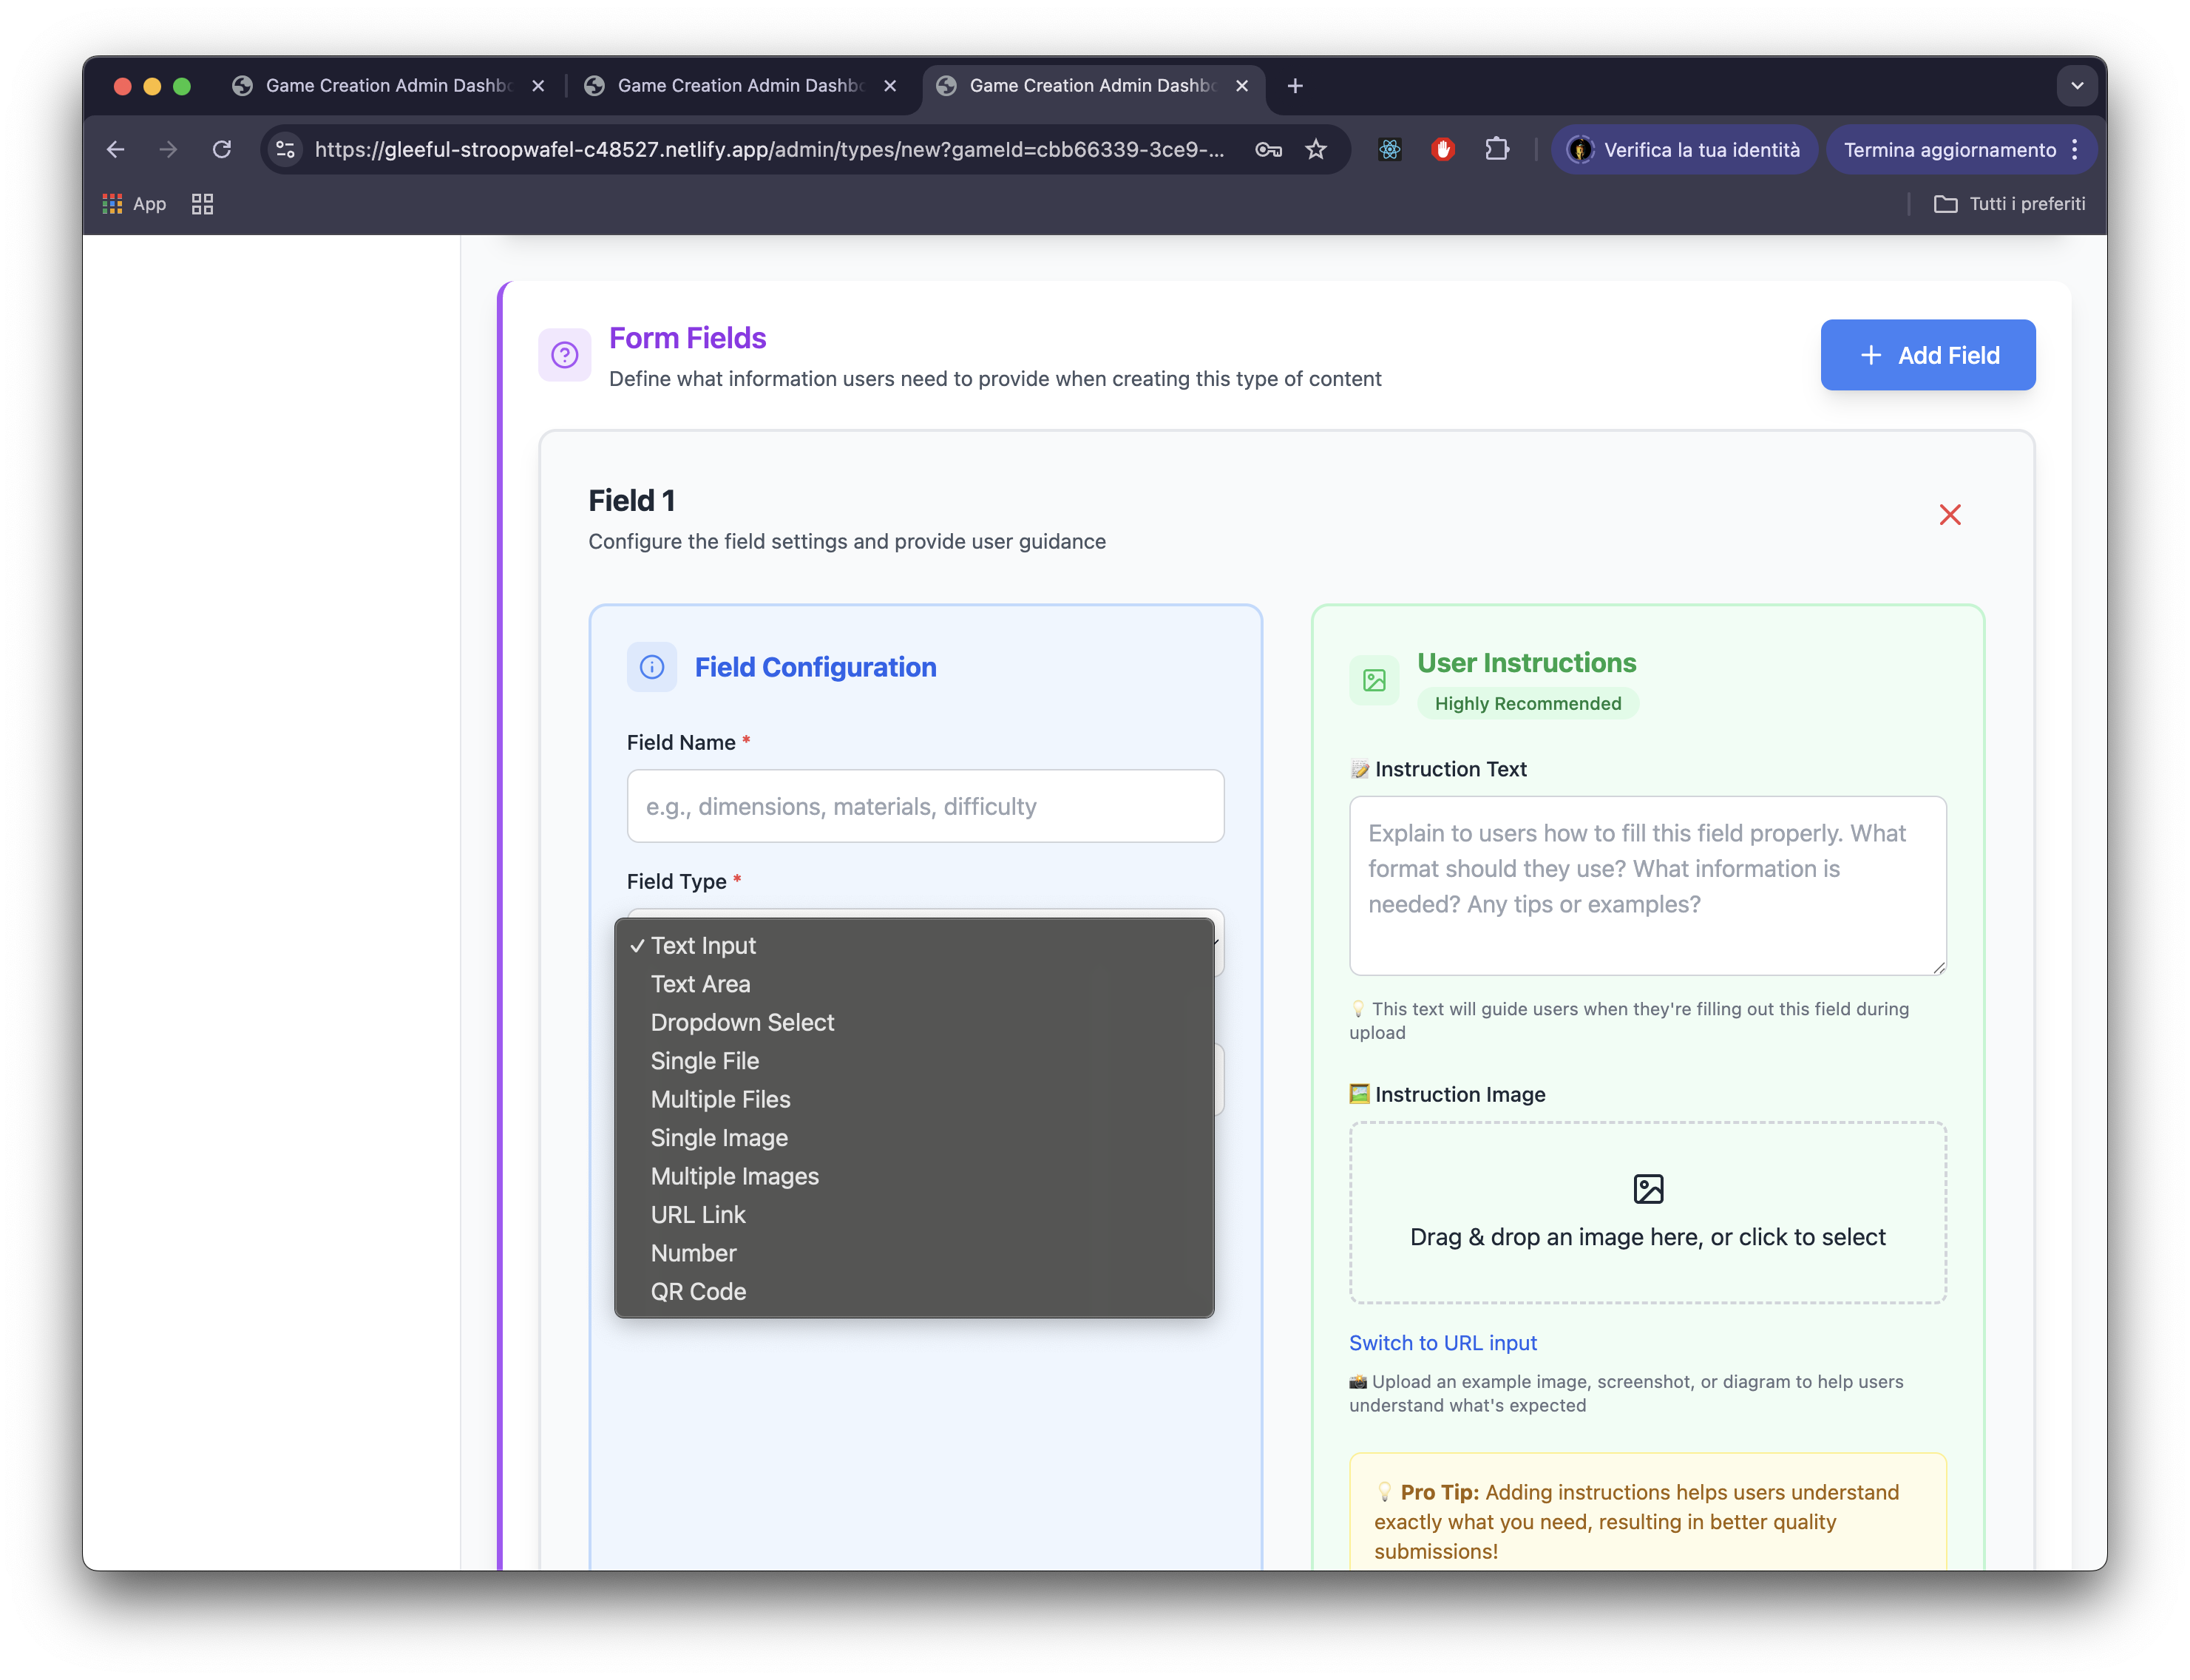
Task: Open the site information icon in the address bar
Action: [x=286, y=150]
